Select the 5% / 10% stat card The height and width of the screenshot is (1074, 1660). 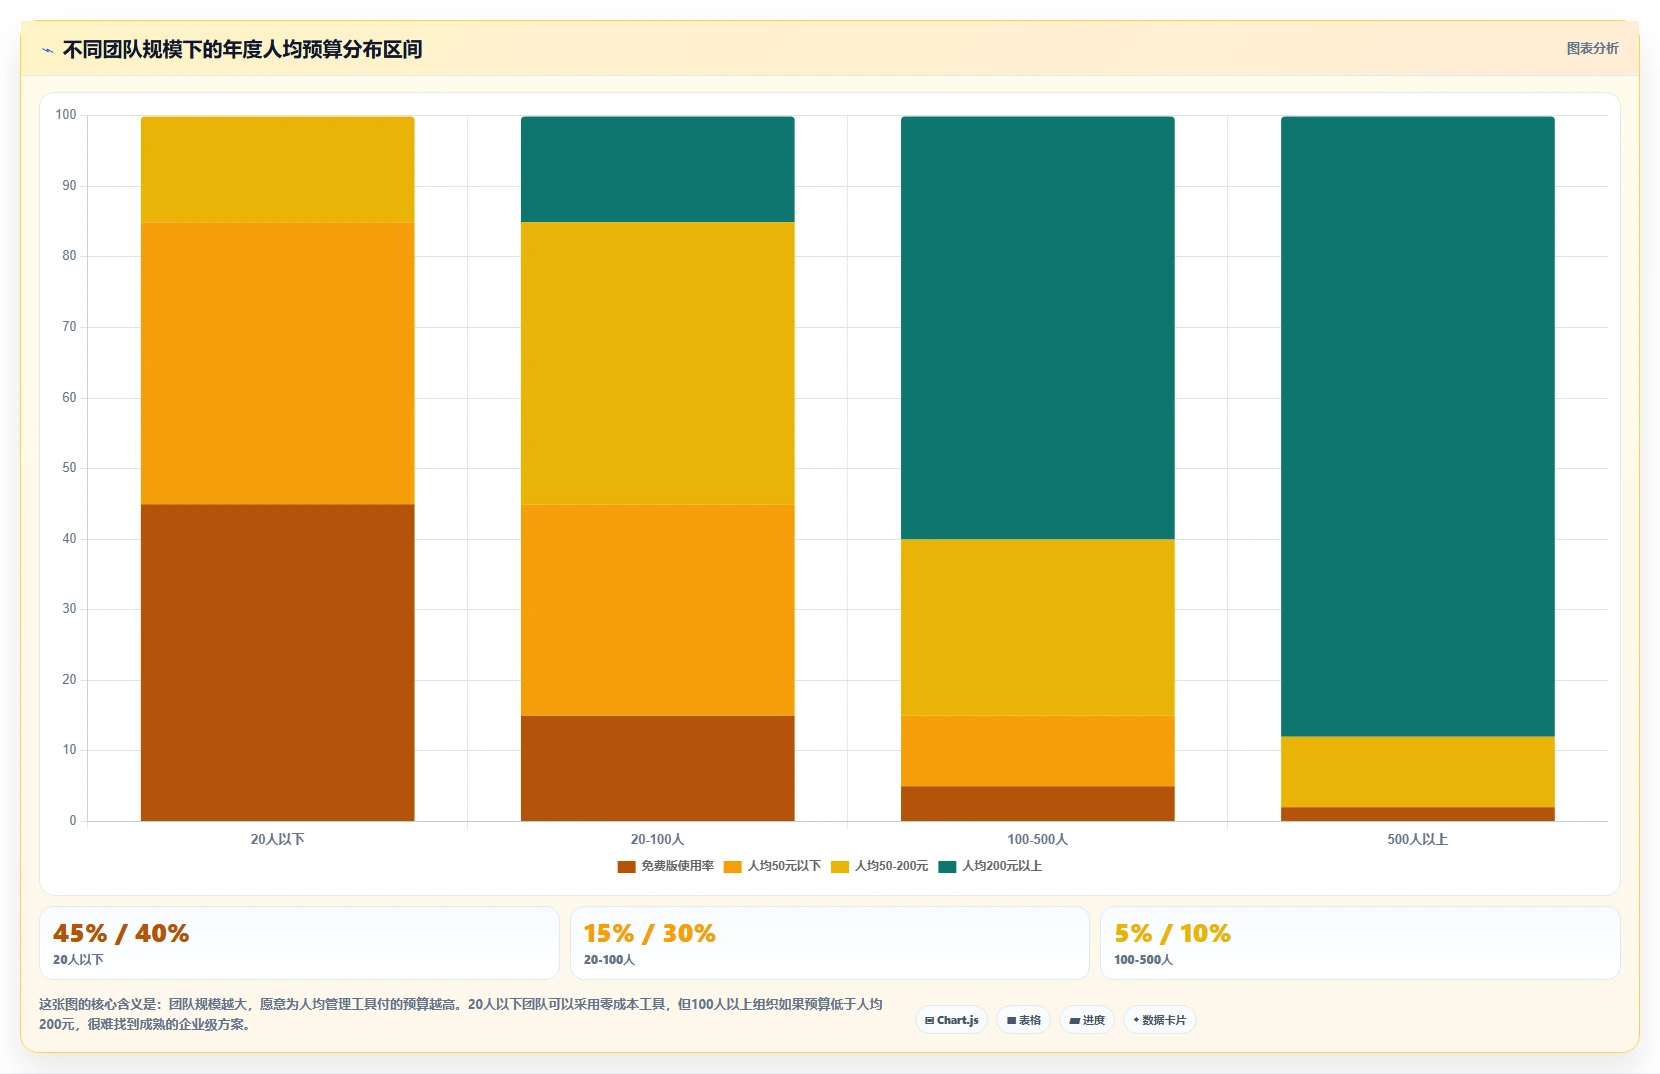(x=1360, y=943)
